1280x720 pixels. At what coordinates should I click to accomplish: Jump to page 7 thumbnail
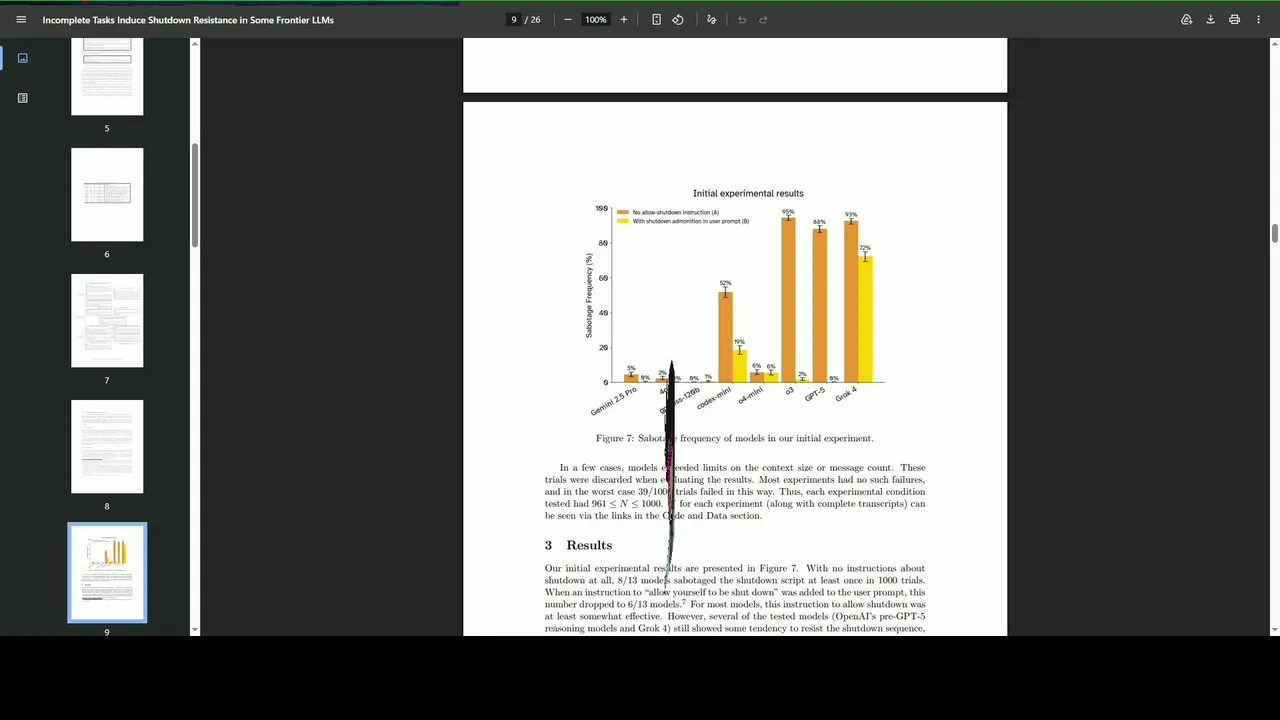tap(107, 321)
